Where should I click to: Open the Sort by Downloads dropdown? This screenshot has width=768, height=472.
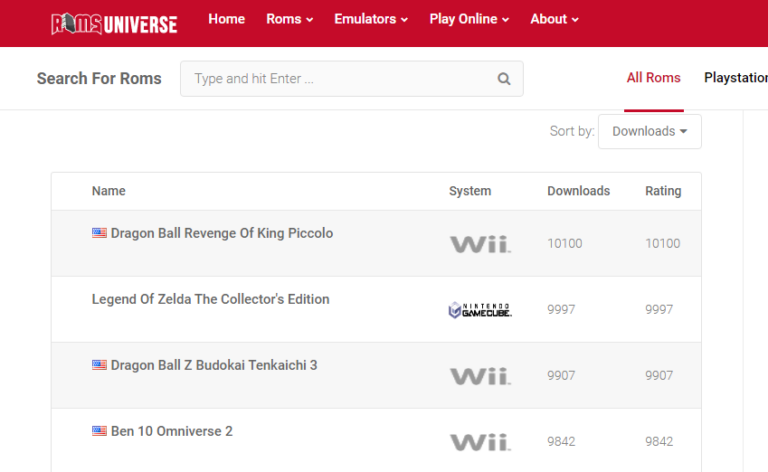click(649, 131)
